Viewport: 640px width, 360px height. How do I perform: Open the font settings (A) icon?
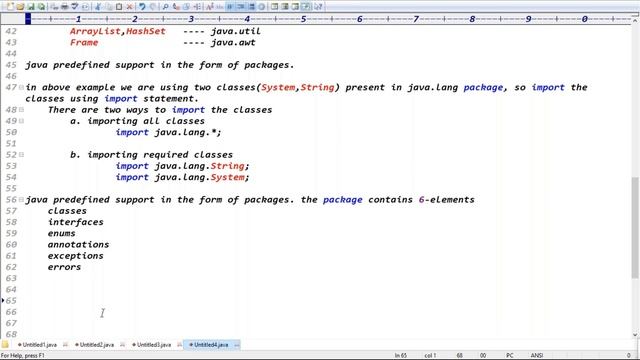click(209, 7)
